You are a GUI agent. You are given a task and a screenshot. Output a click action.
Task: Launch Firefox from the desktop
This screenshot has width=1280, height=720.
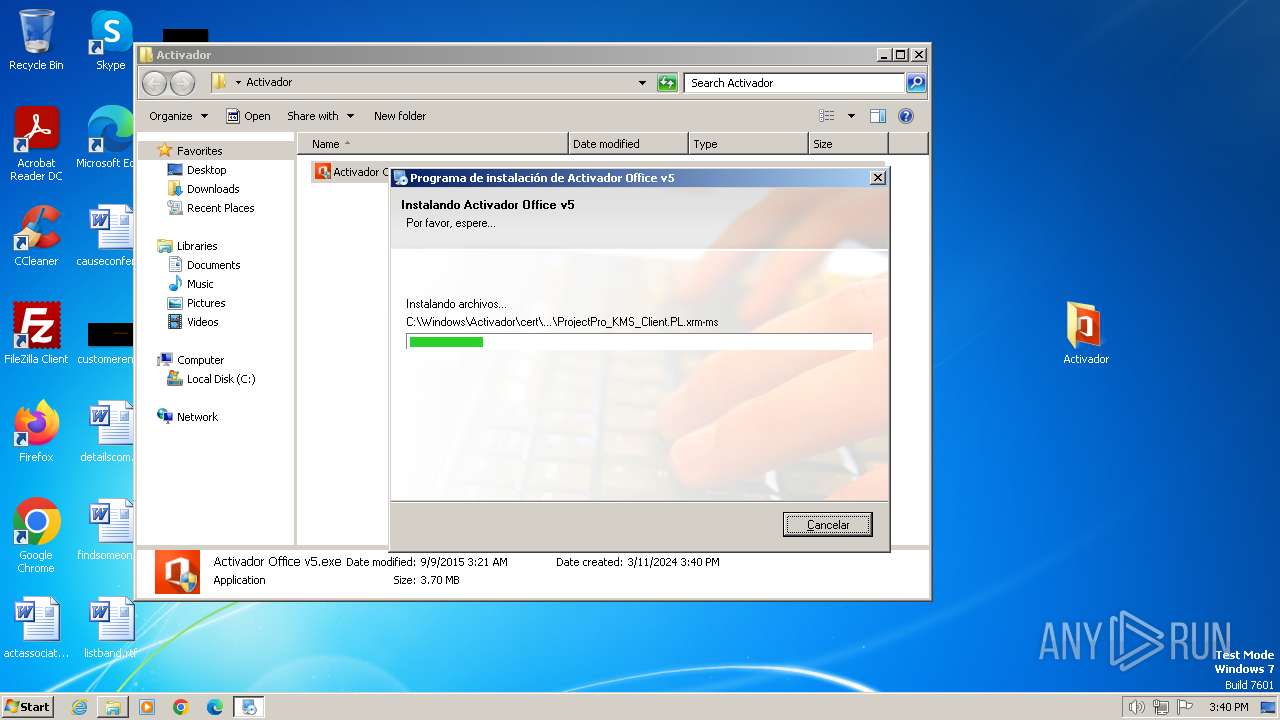pyautogui.click(x=36, y=432)
